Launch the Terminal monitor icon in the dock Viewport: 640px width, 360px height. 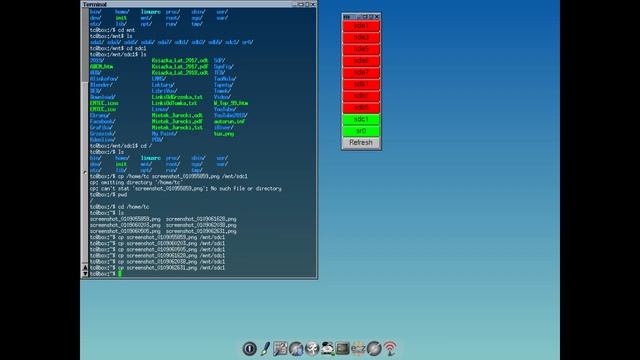[x=342, y=349]
